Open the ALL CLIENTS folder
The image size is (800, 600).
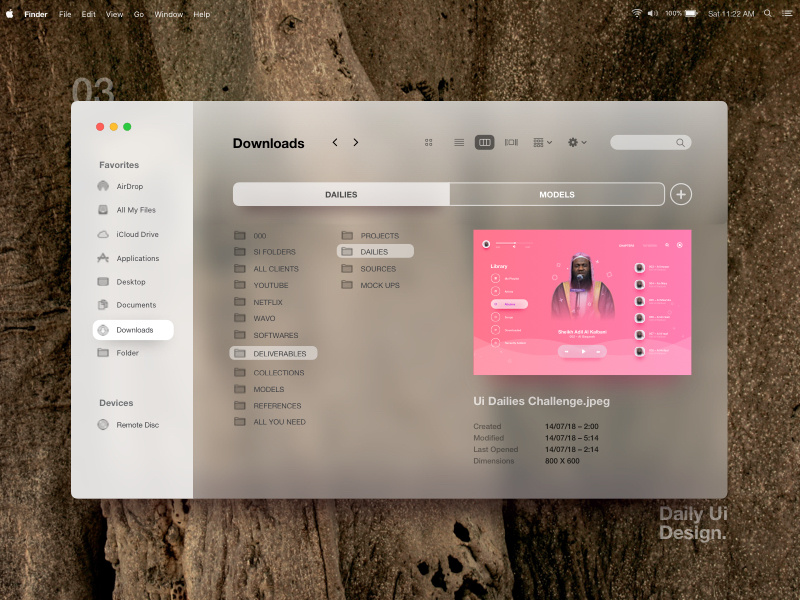[266, 268]
